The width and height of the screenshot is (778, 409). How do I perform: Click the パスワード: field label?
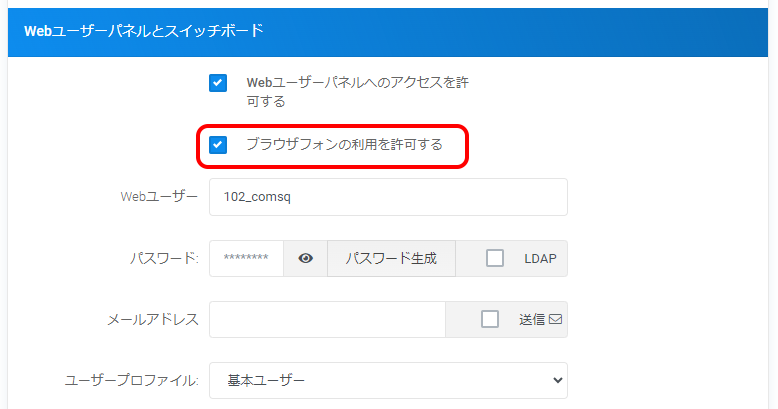pos(164,259)
